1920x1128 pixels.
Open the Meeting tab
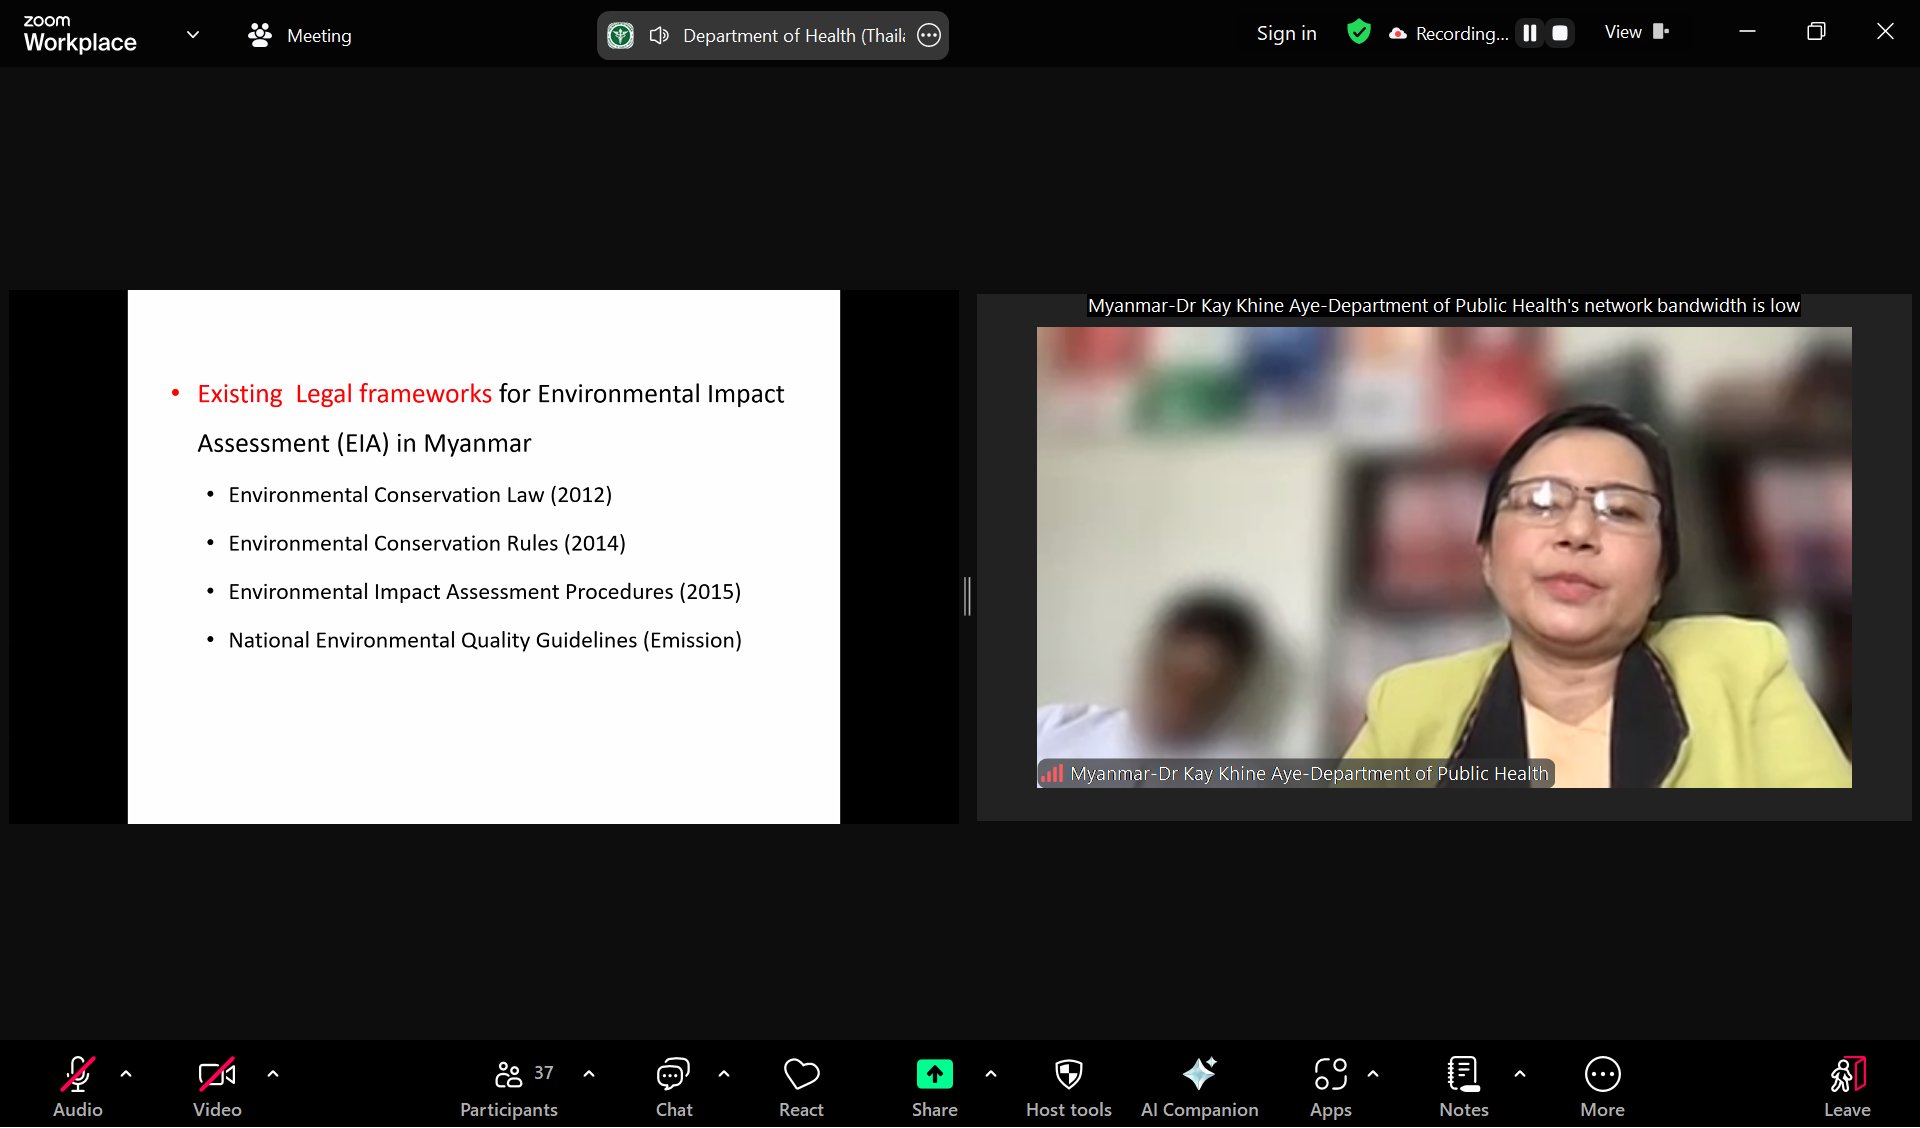[300, 35]
